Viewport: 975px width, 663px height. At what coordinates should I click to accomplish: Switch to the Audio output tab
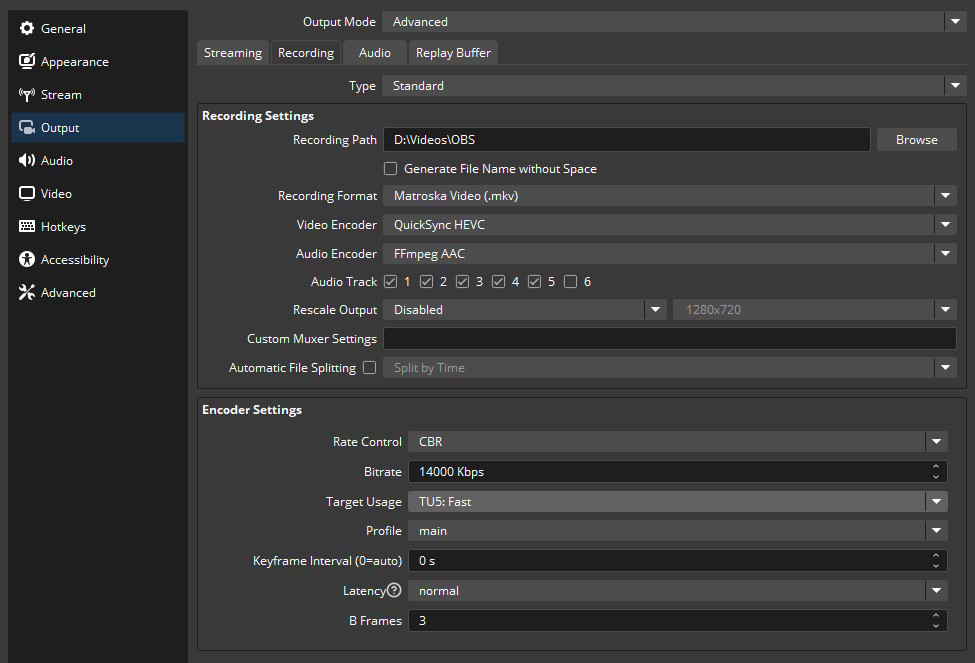tap(374, 53)
